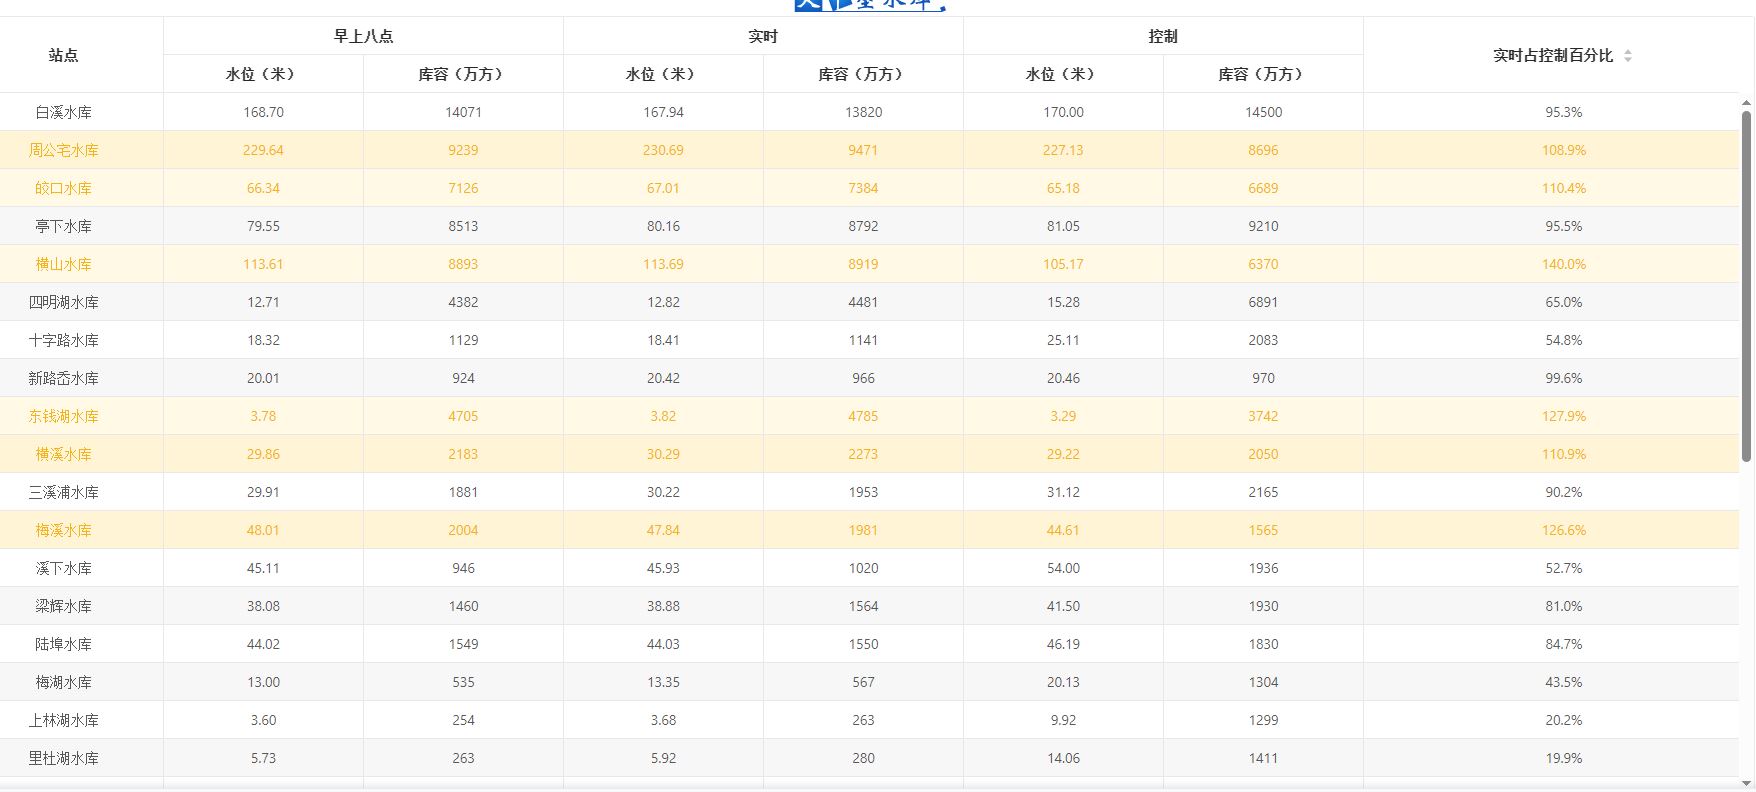Click station name 十字路水库
This screenshot has height=792, width=1756.
point(63,340)
